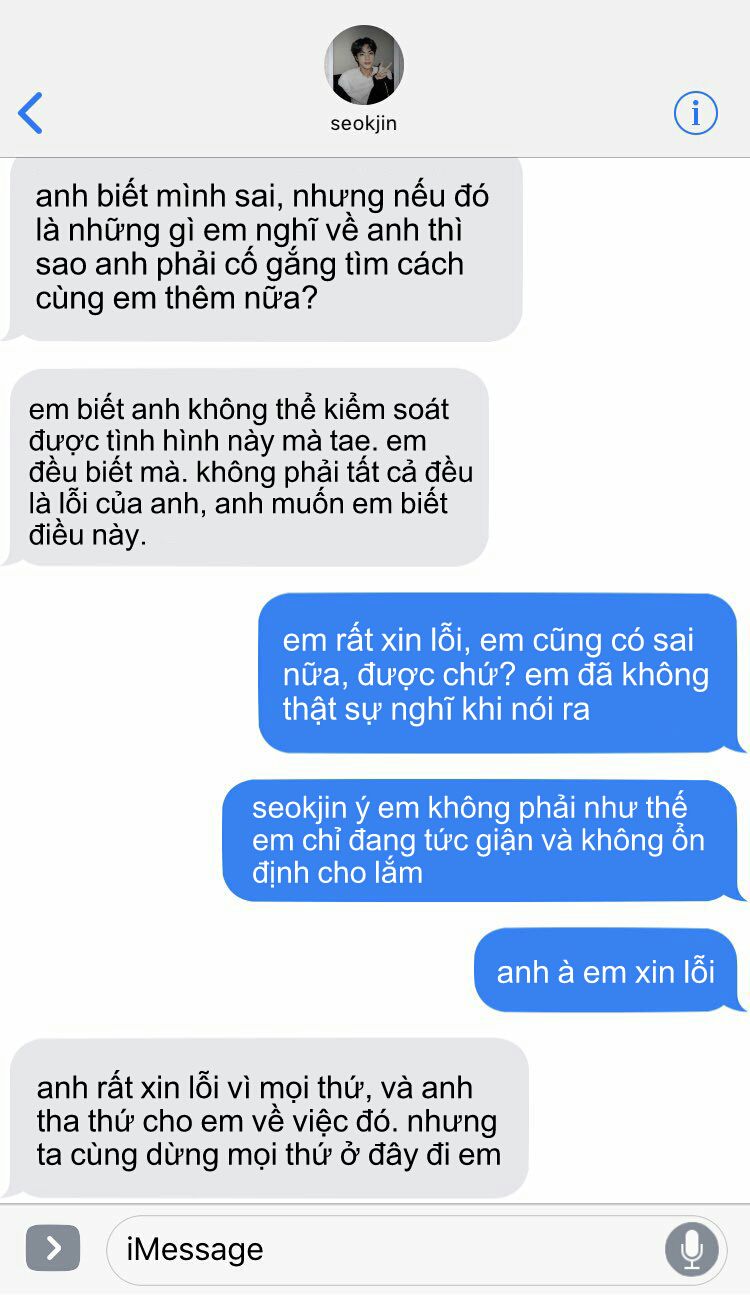Open the conversation info icon

696,112
